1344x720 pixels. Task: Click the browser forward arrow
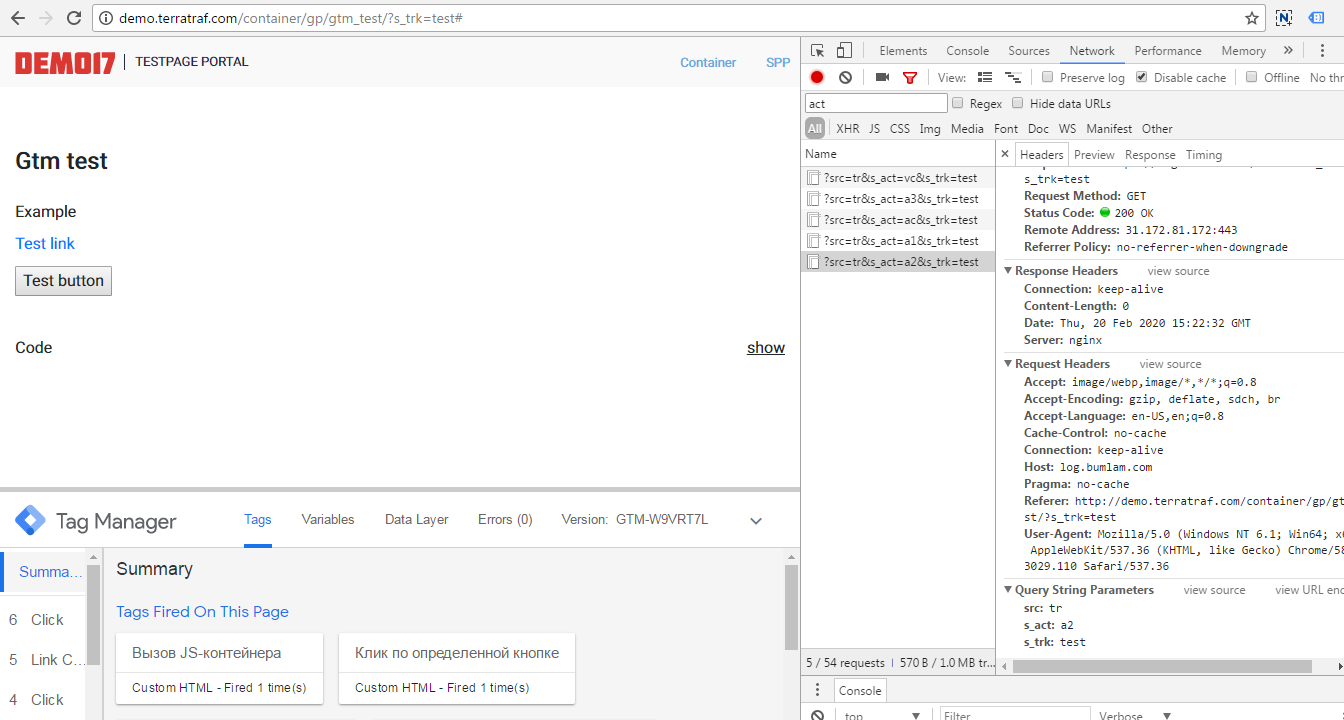(45, 18)
